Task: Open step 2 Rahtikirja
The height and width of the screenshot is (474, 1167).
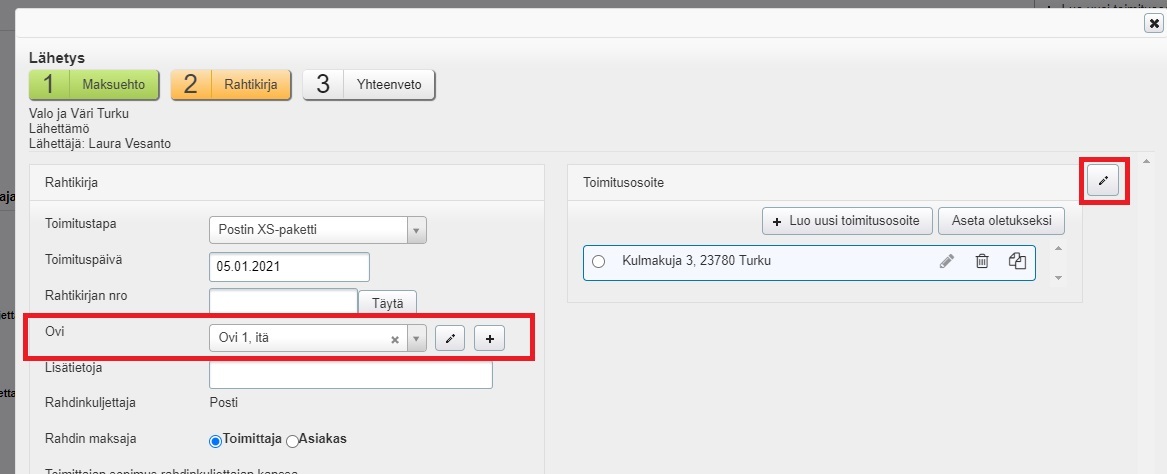Action: [230, 85]
